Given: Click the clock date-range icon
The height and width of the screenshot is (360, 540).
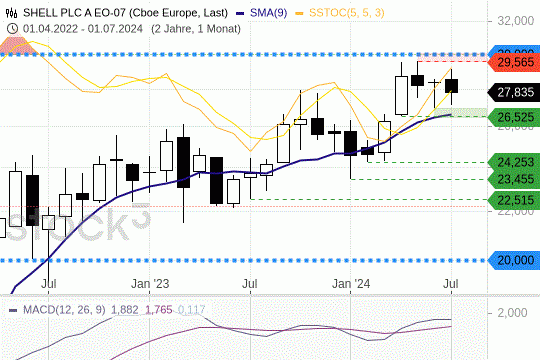Looking at the screenshot, I should click(x=12, y=29).
